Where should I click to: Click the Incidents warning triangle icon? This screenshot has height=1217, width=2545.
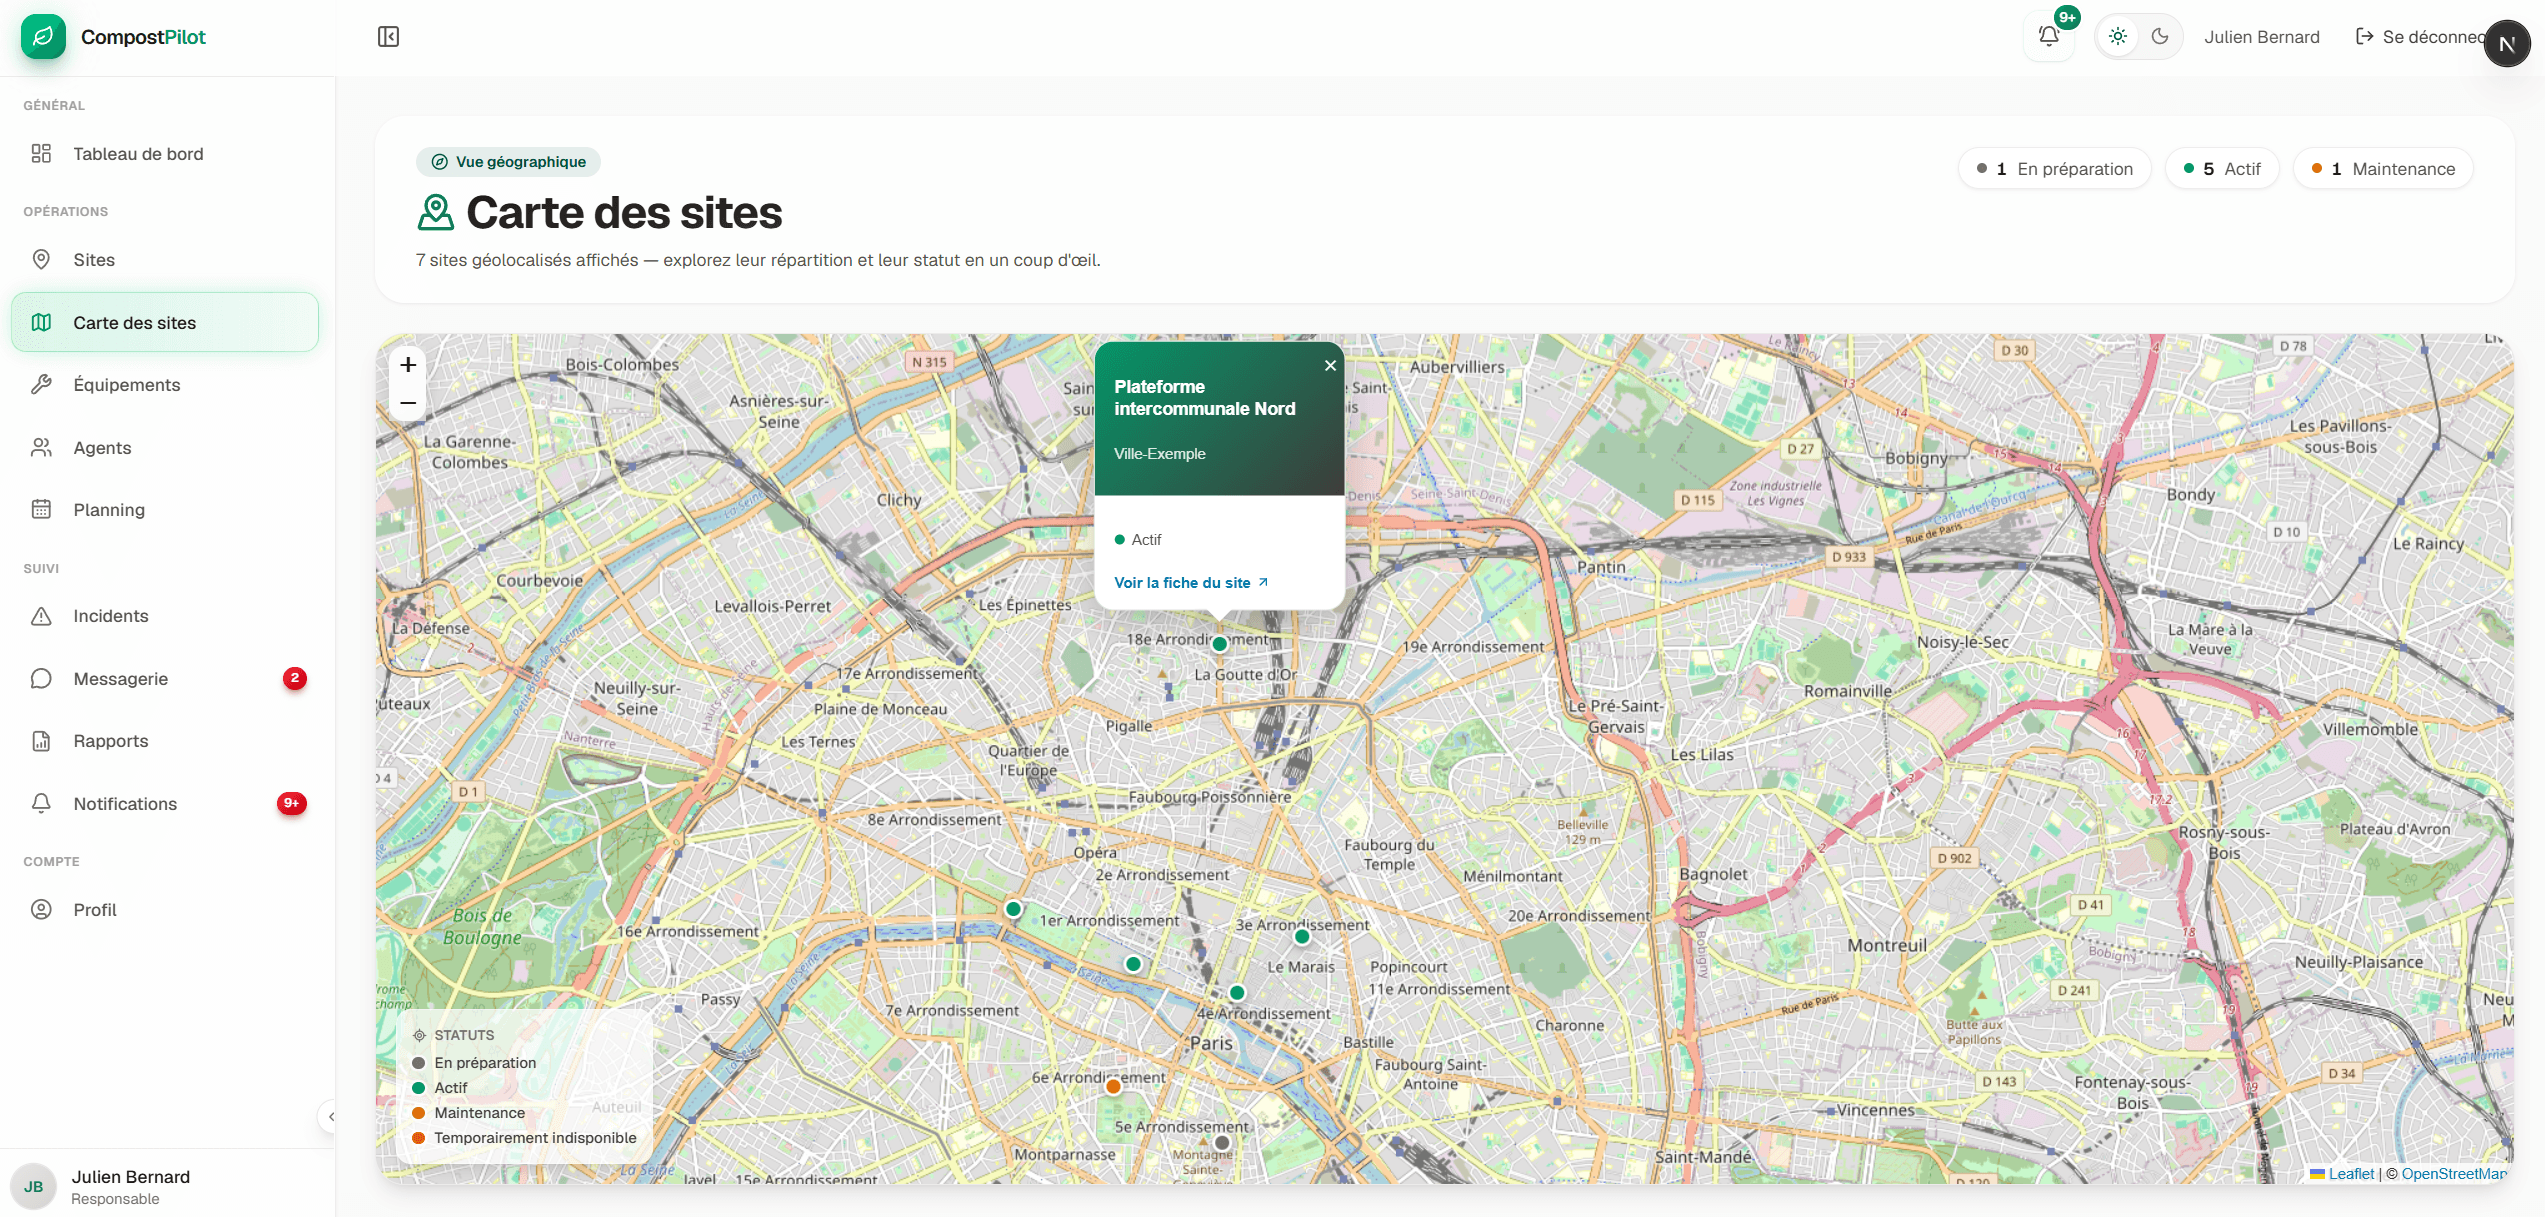41,616
